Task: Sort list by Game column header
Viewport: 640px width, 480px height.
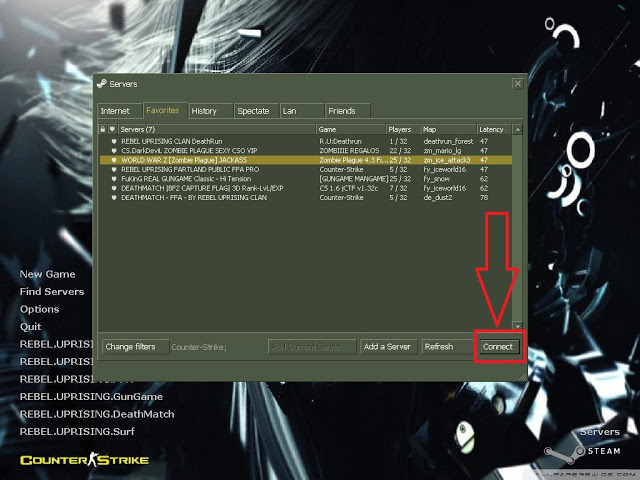Action: click(351, 129)
